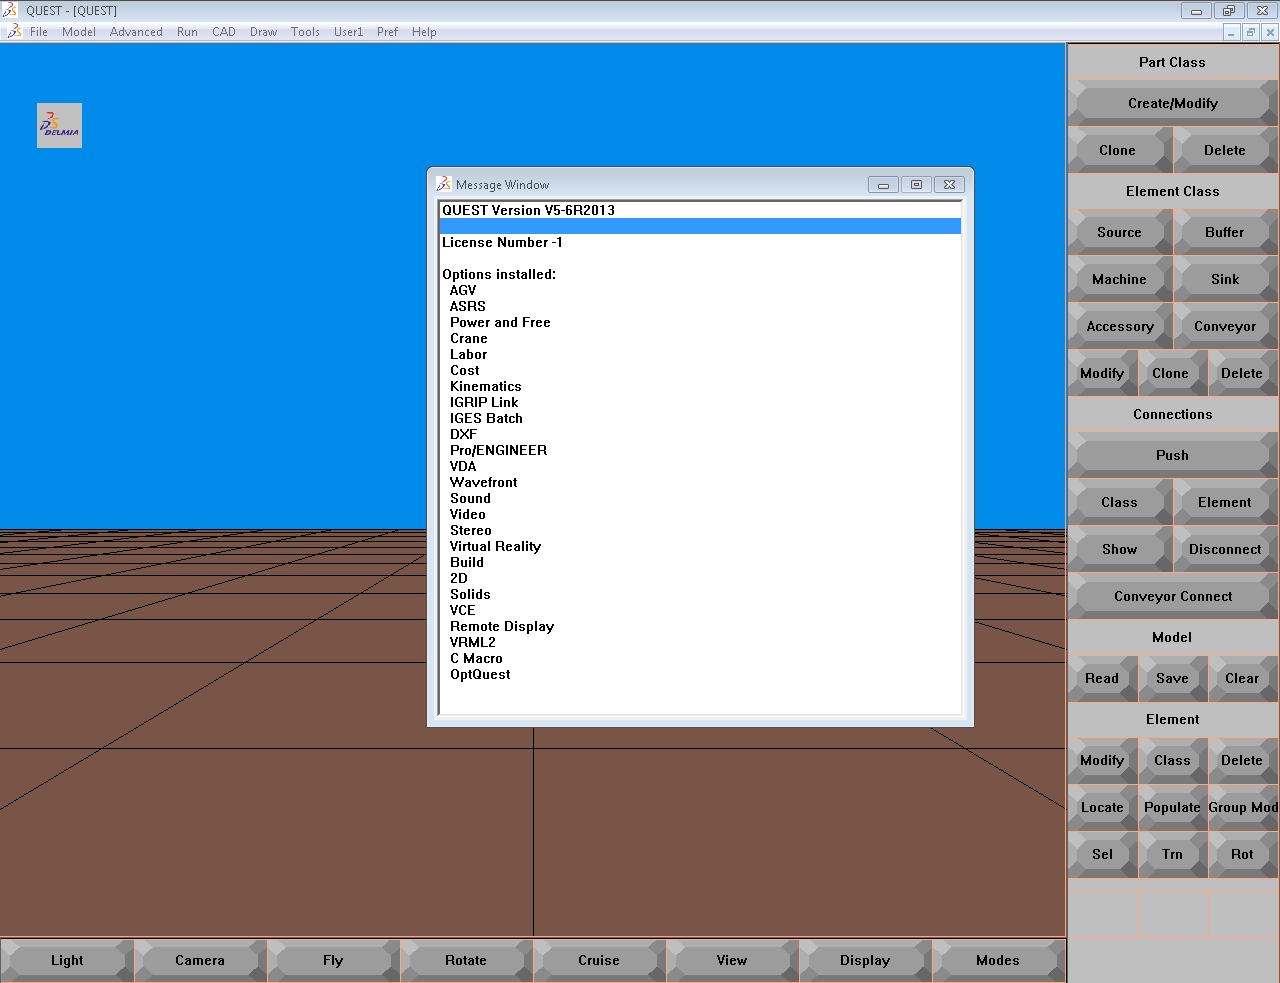Click the DELMIA logo thumbnail in the viewport
The height and width of the screenshot is (983, 1280).
59,125
